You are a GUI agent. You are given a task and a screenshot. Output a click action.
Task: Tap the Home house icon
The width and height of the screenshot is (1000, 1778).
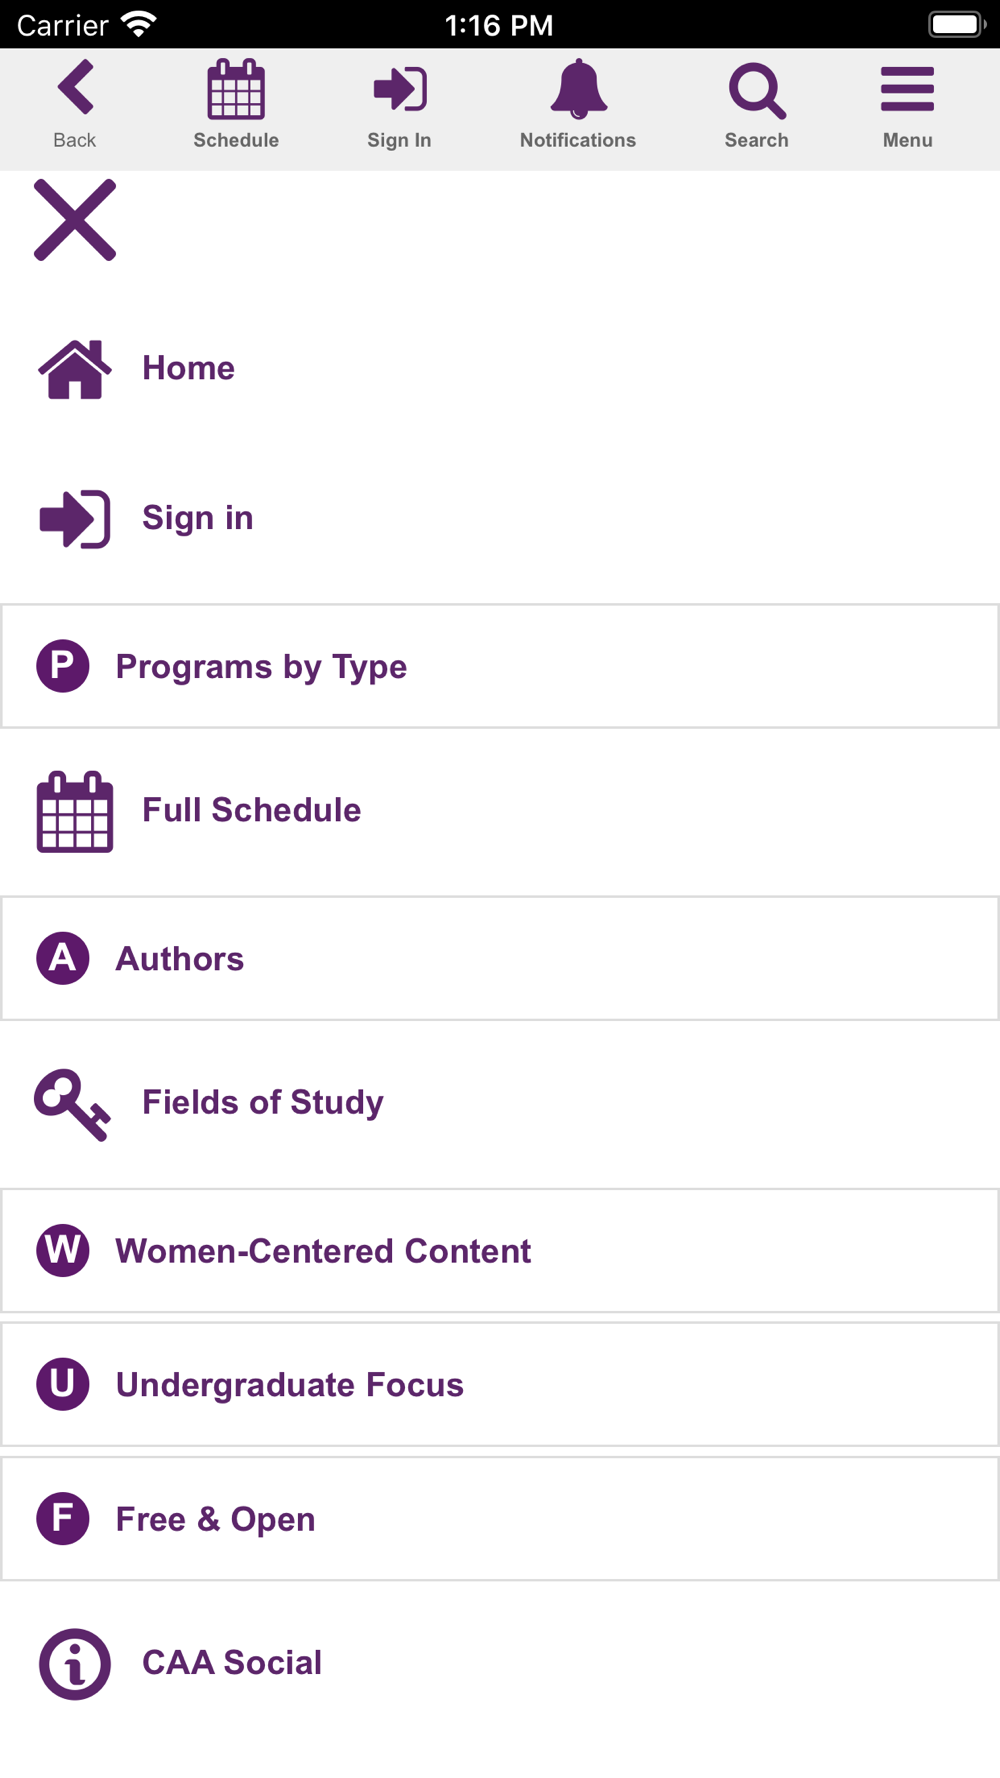click(75, 369)
